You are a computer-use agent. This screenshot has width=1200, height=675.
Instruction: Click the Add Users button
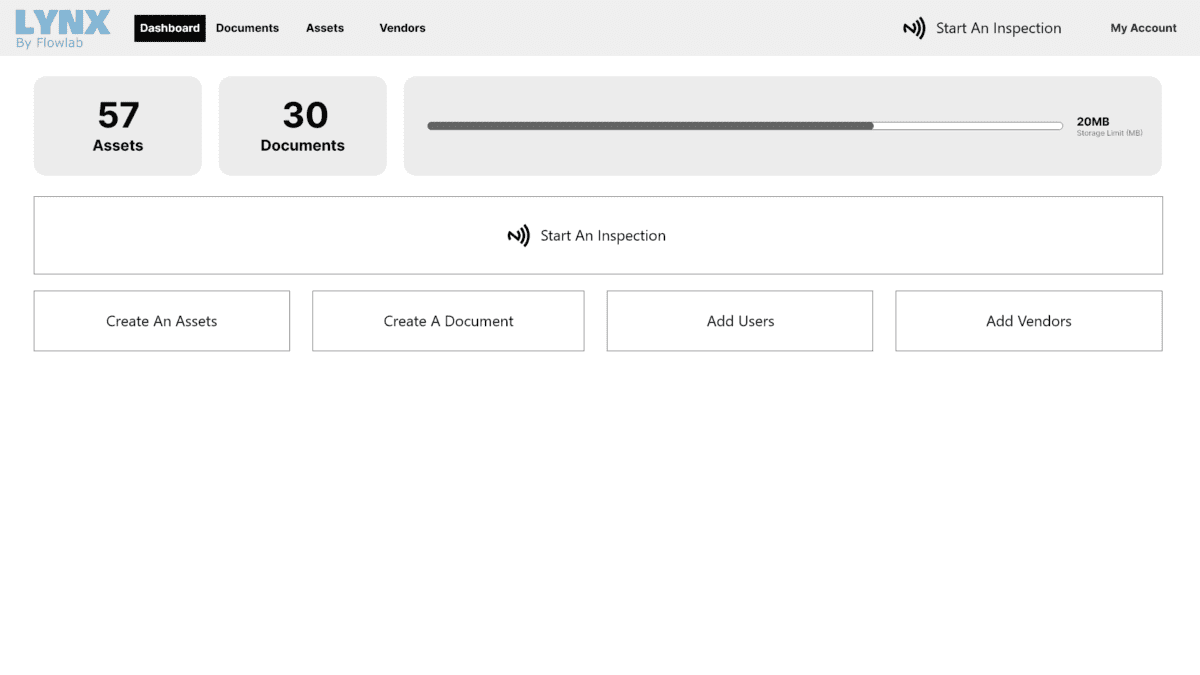740,321
